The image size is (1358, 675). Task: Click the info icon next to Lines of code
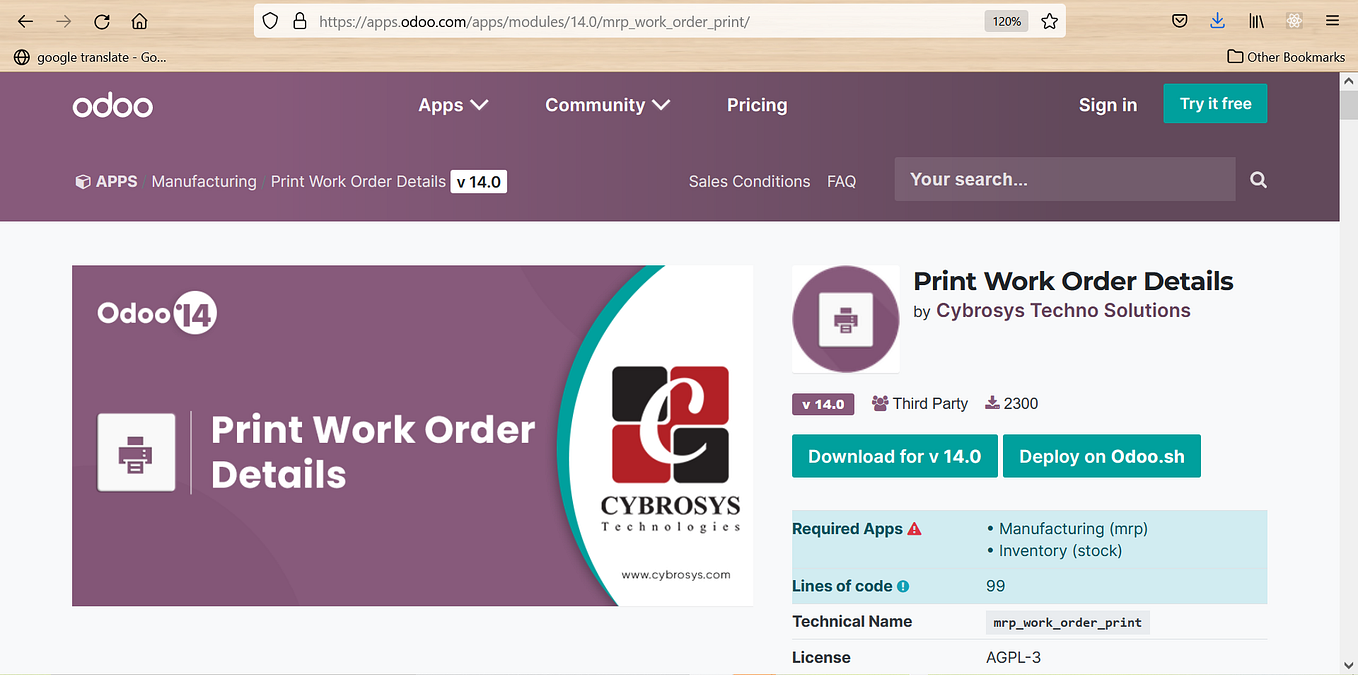click(x=904, y=586)
